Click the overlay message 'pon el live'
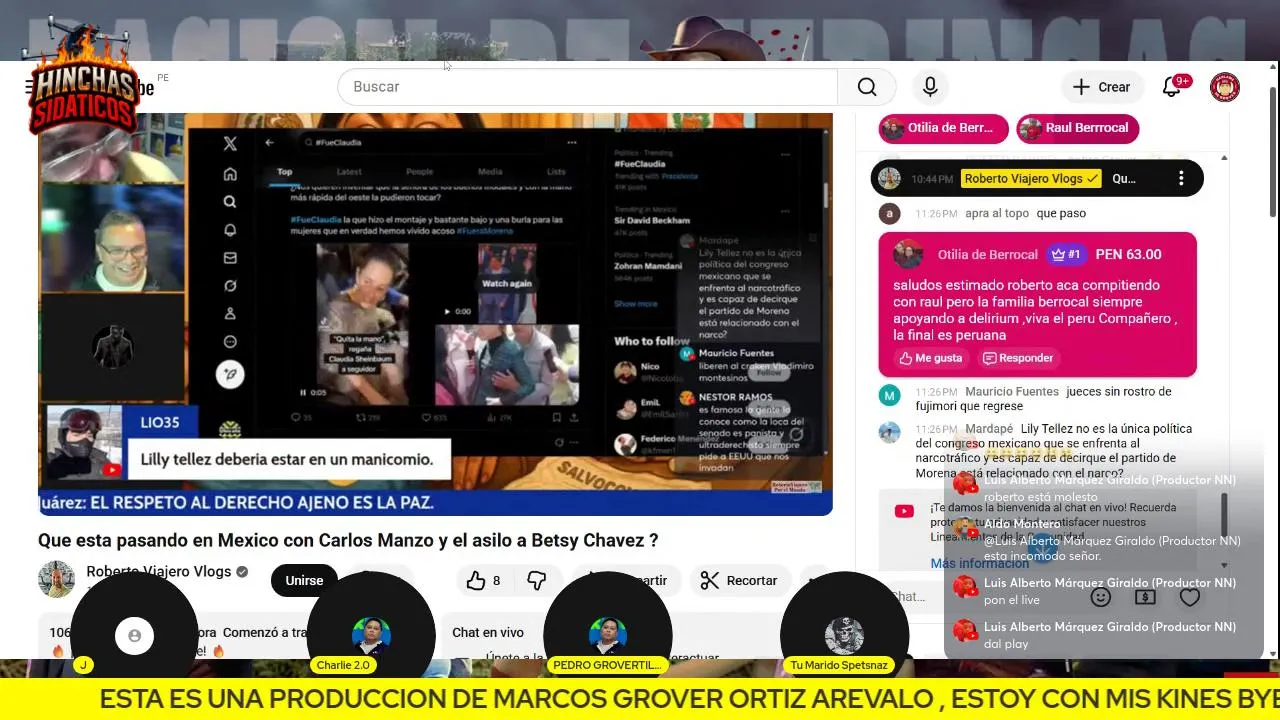The height and width of the screenshot is (720, 1280). [1012, 600]
